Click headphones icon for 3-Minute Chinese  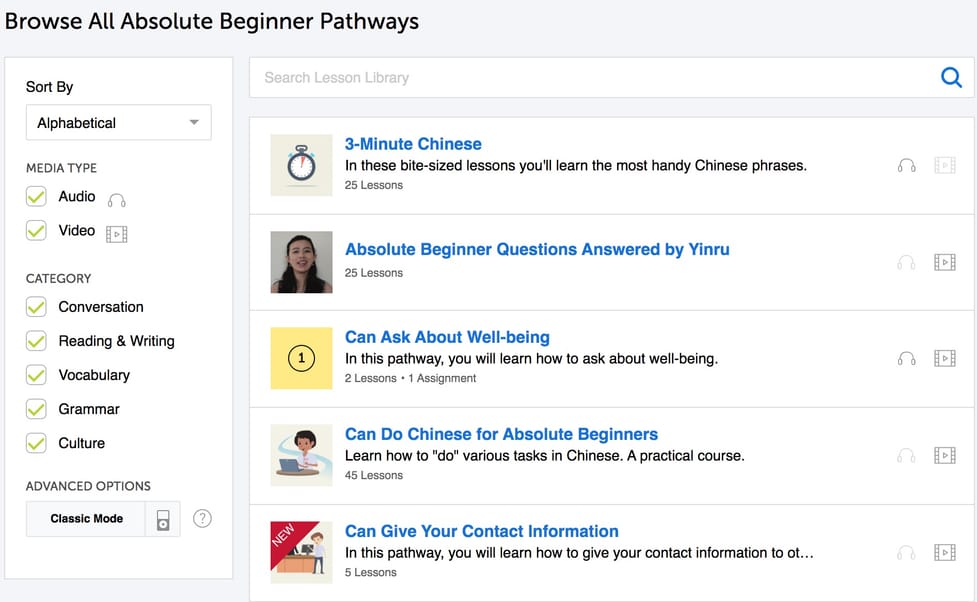(907, 166)
